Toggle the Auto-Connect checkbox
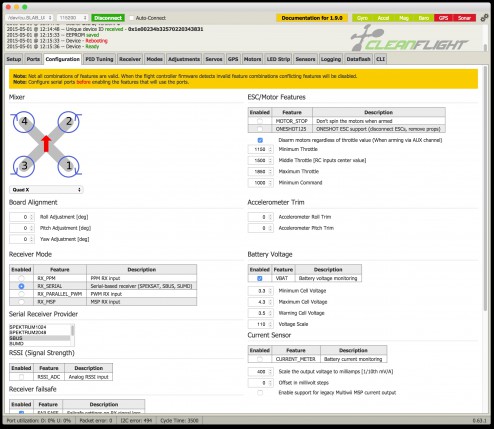The height and width of the screenshot is (429, 494). [x=132, y=18]
